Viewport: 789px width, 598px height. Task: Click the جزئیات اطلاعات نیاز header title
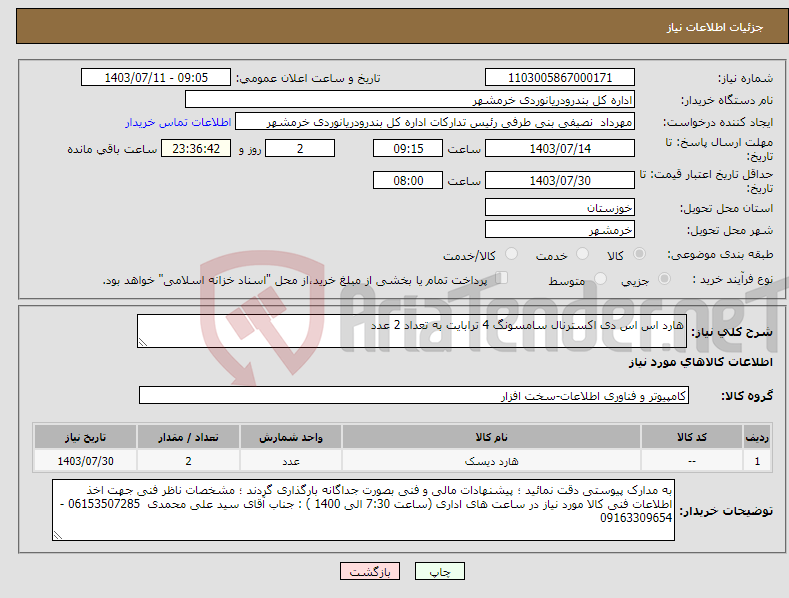pos(715,27)
